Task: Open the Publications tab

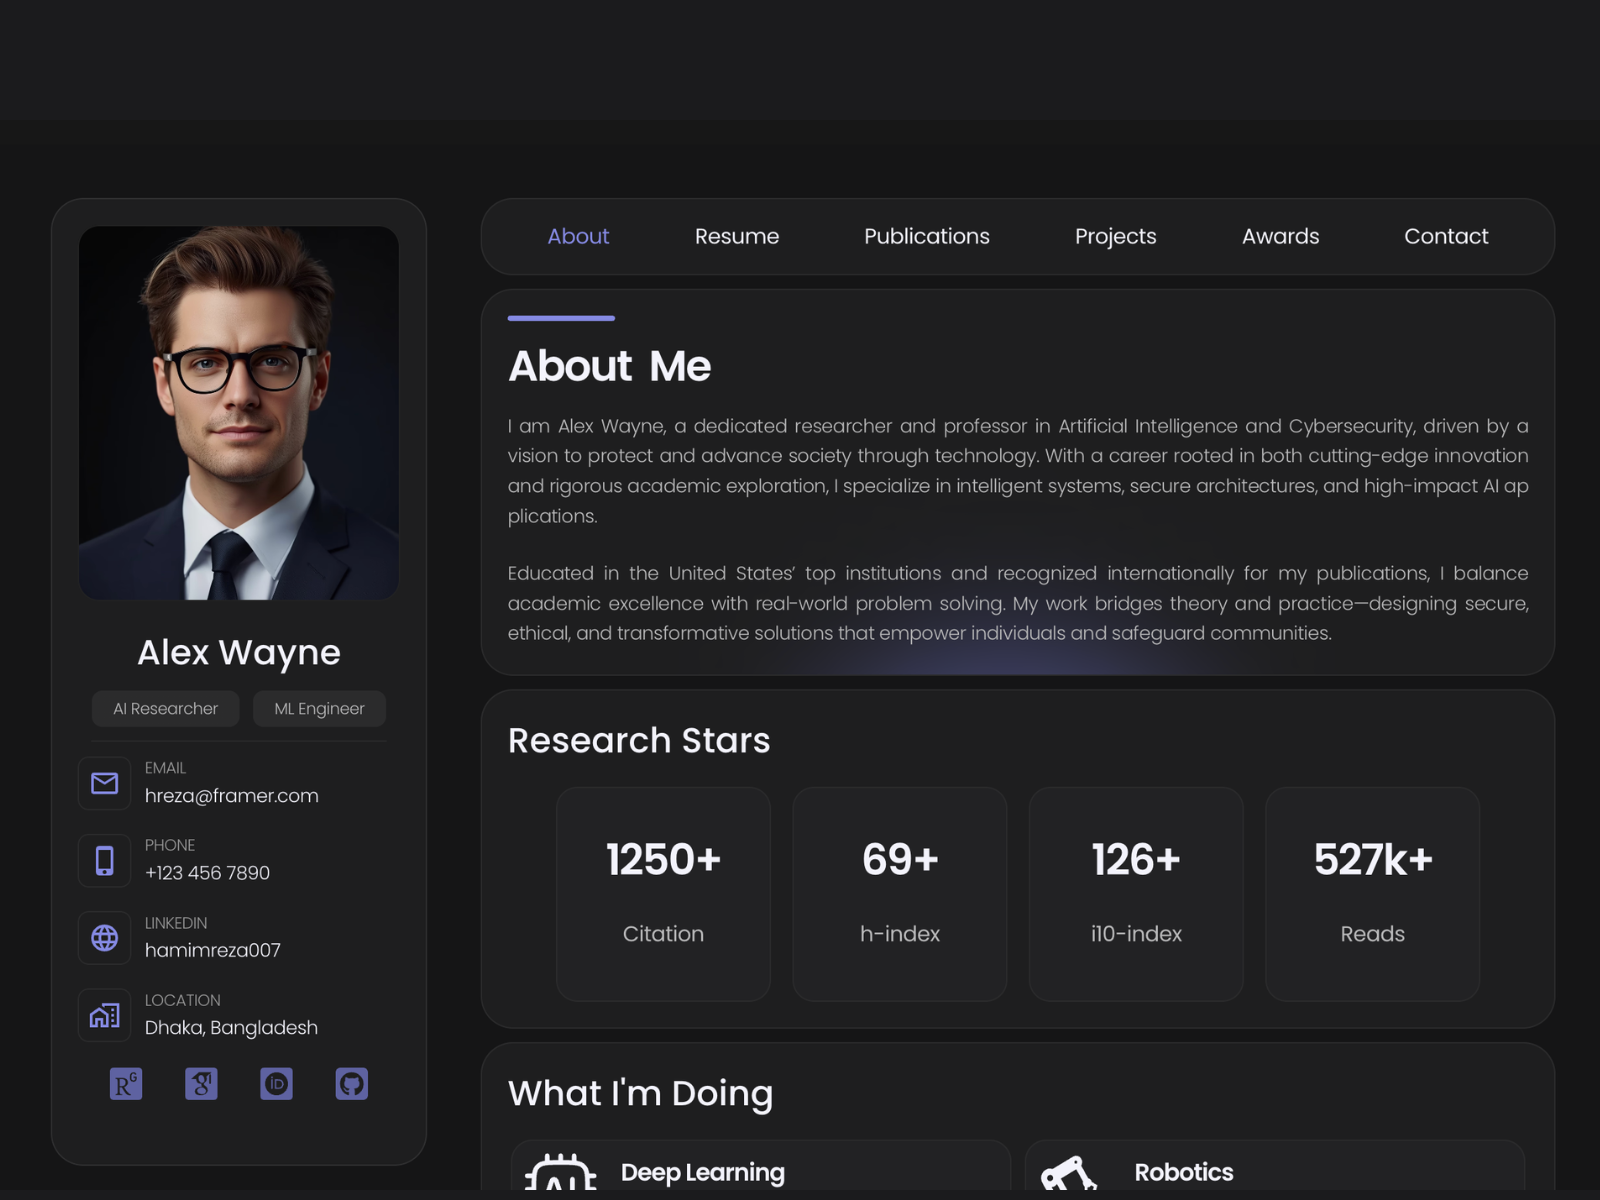Action: tap(927, 236)
